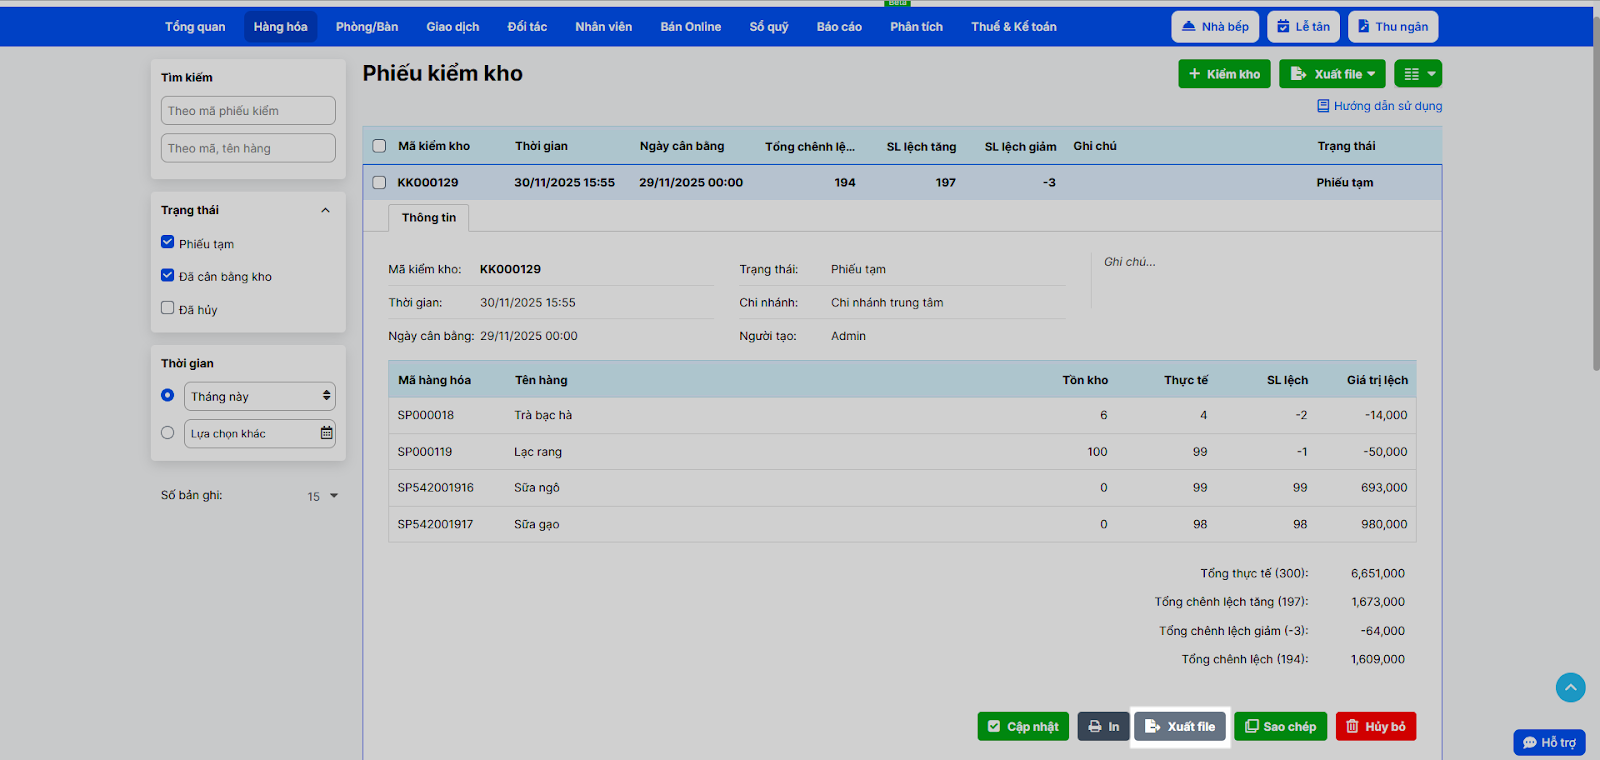Focus the Theo mã phiếu kiểm search field
The width and height of the screenshot is (1600, 760).
click(248, 111)
